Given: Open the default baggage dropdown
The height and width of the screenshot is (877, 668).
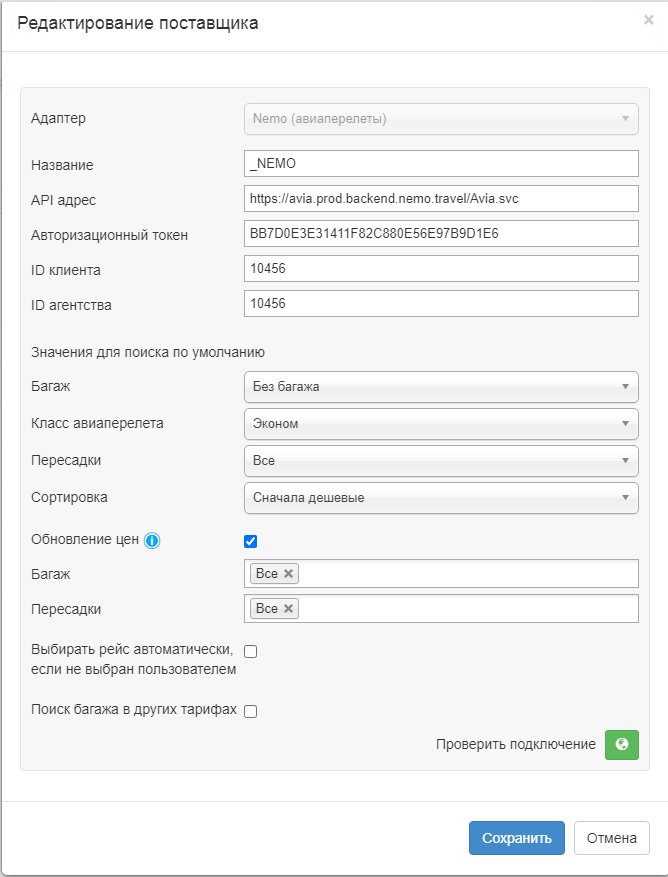Looking at the screenshot, I should [440, 386].
